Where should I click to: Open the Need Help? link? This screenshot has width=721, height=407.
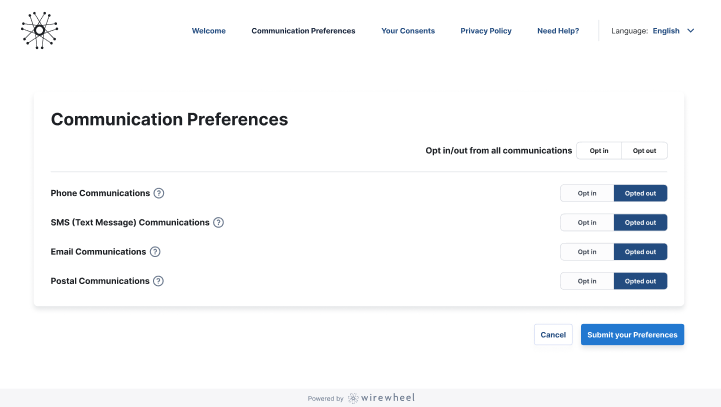click(x=558, y=31)
